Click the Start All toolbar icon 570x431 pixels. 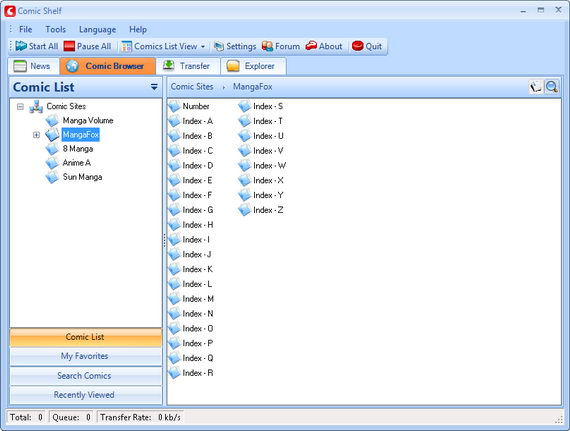21,46
